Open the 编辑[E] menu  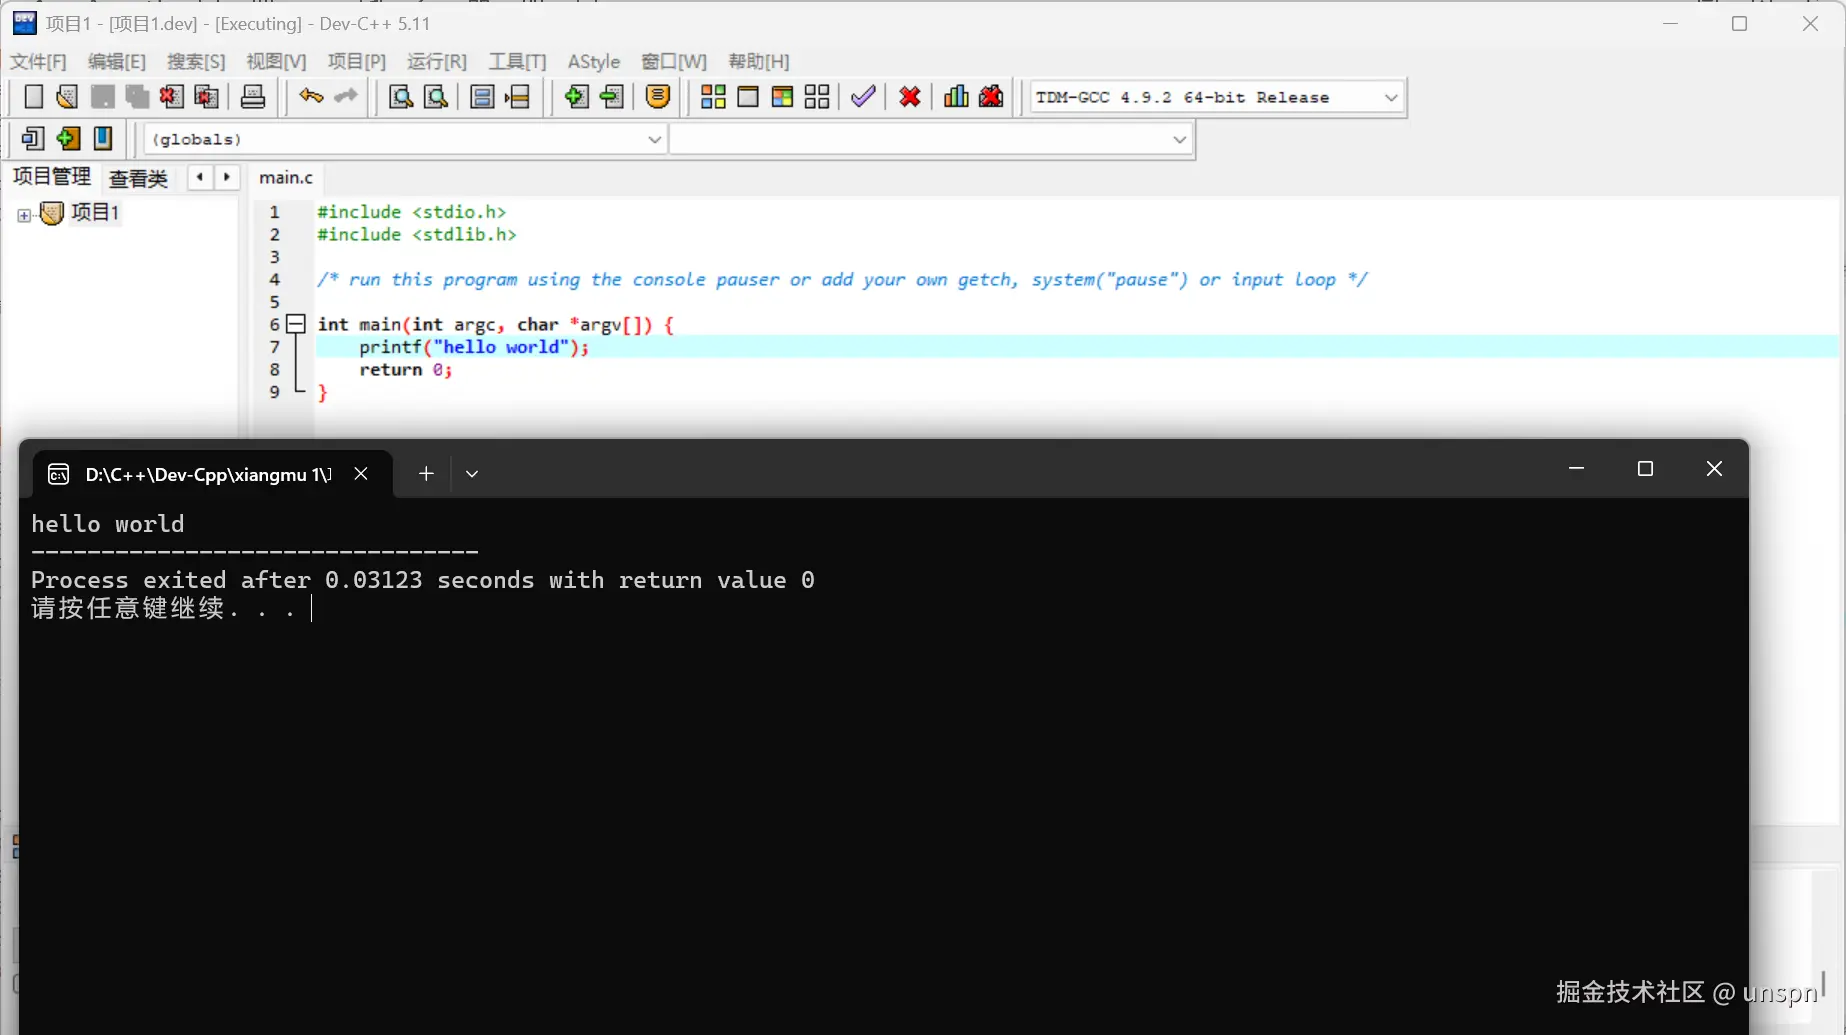pos(117,62)
